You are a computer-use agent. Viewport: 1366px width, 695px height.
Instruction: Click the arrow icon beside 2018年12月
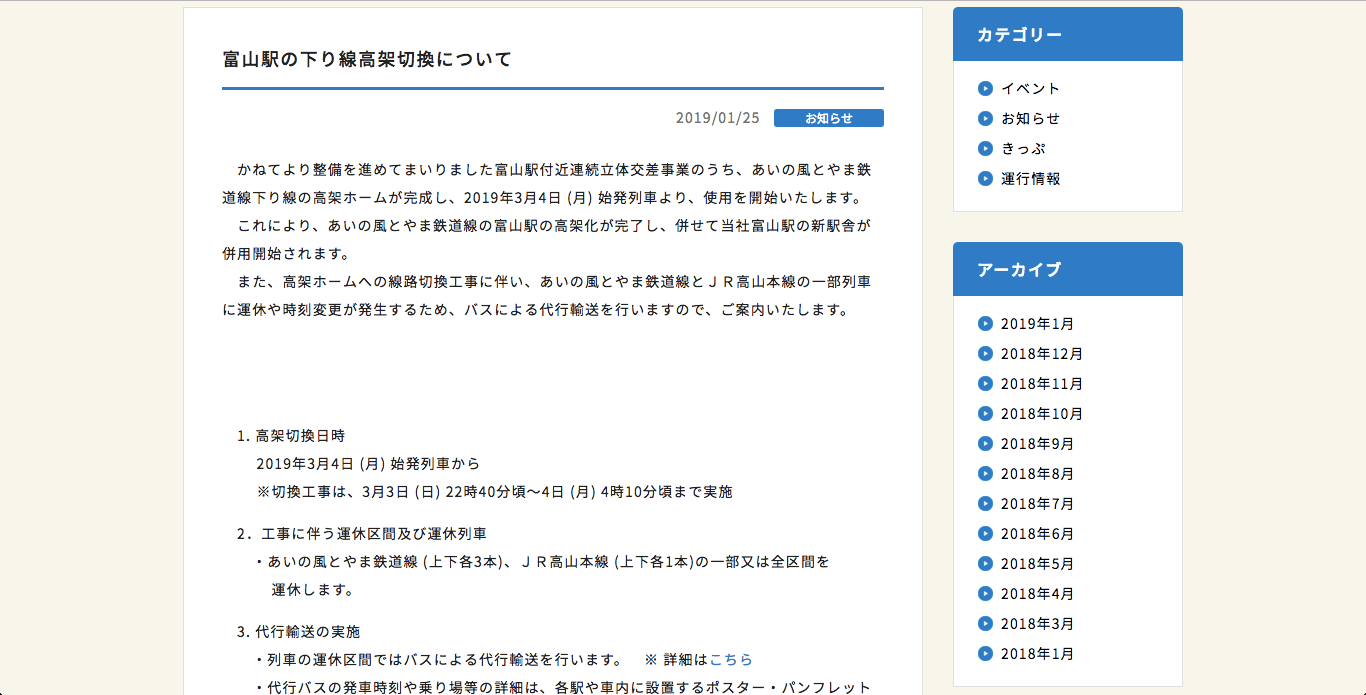click(x=985, y=353)
